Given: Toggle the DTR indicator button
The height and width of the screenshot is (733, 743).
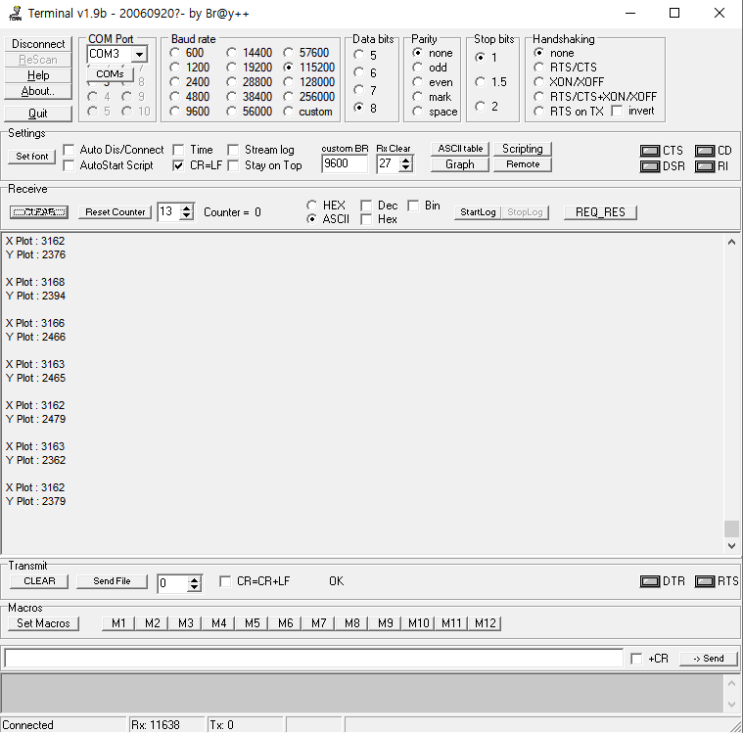Looking at the screenshot, I should [650, 581].
